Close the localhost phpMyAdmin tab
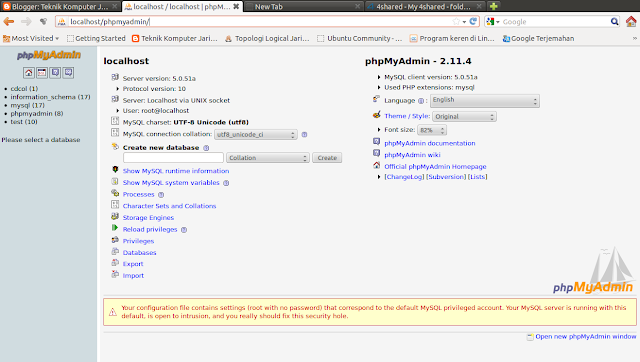This screenshot has height=362, width=640. pos(236,7)
